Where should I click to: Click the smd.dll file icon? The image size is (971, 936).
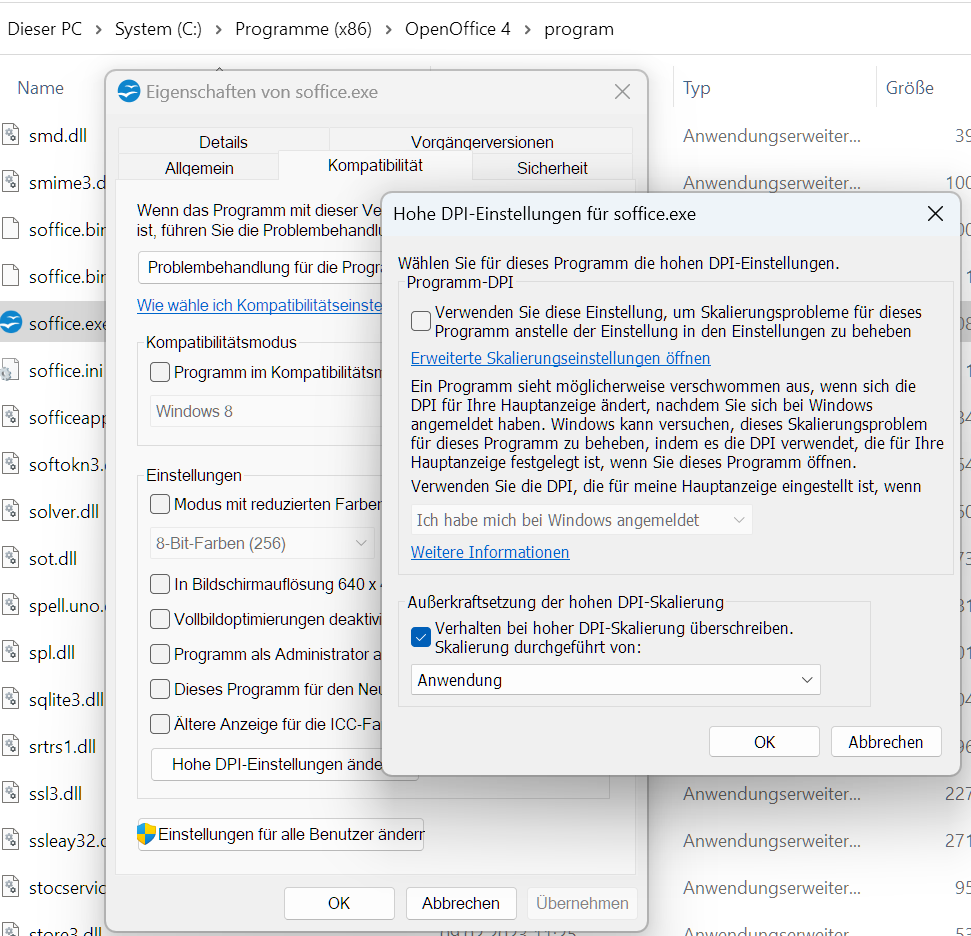11,135
